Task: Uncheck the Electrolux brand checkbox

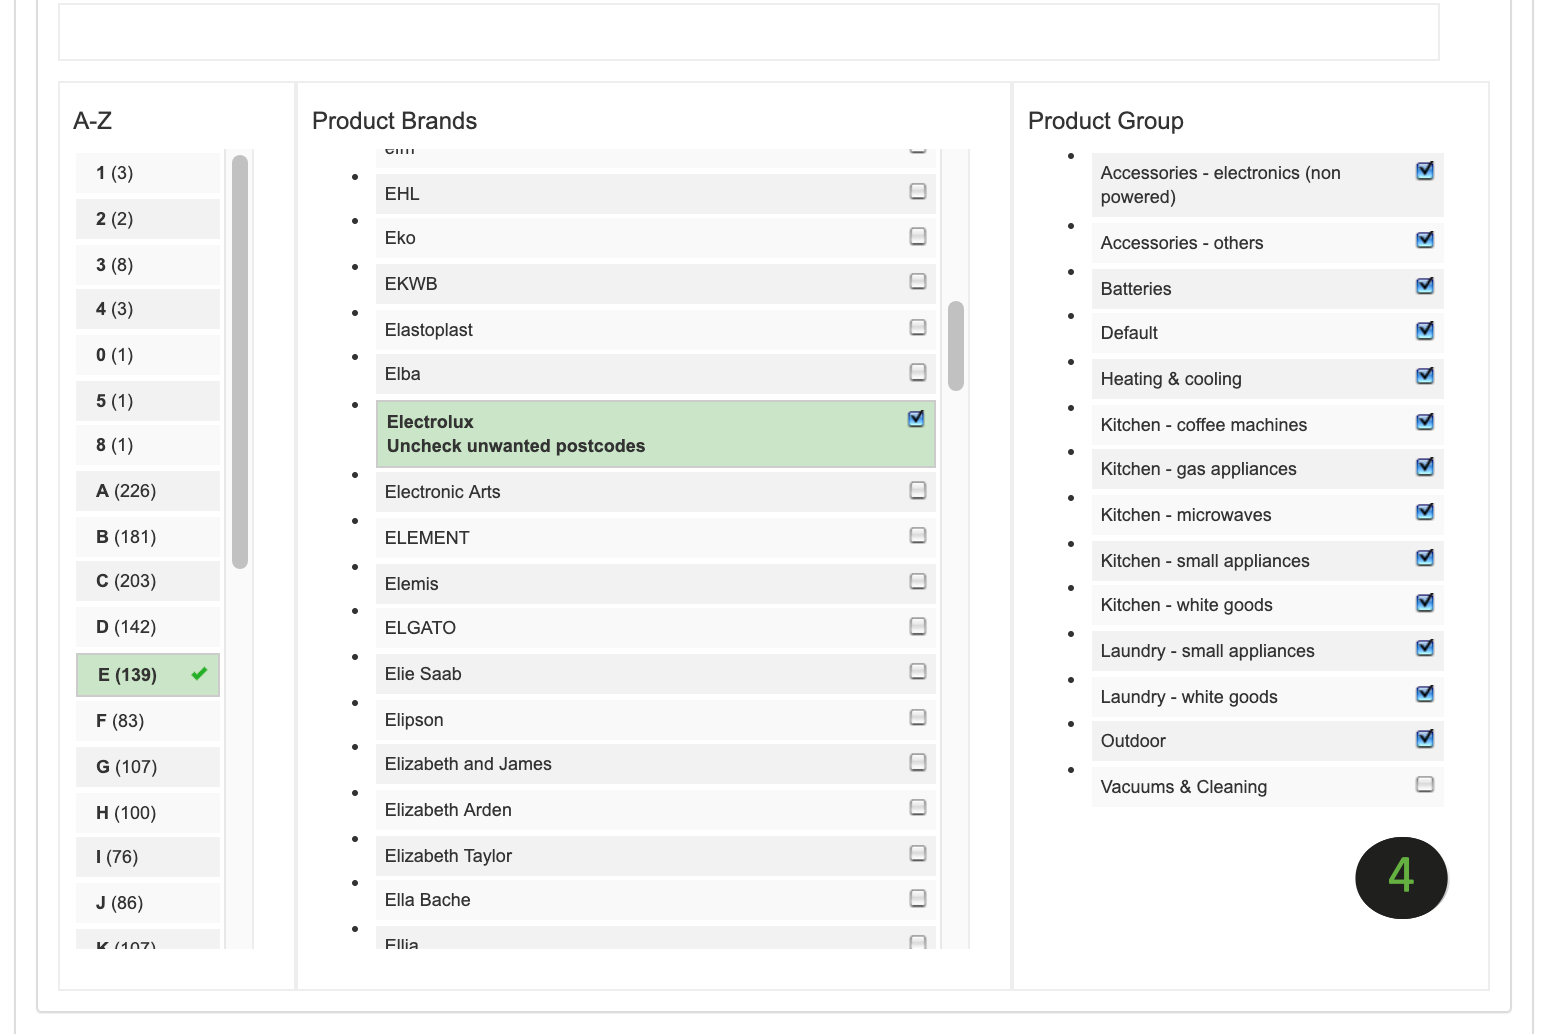Action: (x=916, y=419)
